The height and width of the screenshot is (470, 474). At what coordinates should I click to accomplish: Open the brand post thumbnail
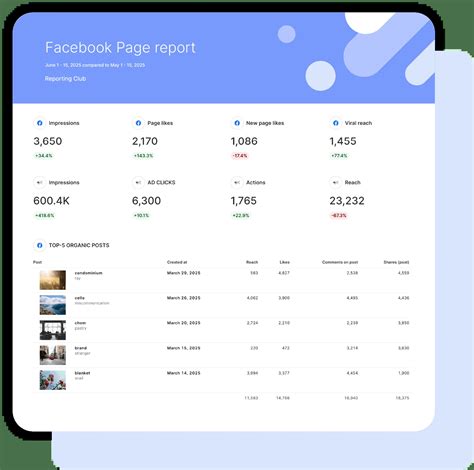[53, 355]
